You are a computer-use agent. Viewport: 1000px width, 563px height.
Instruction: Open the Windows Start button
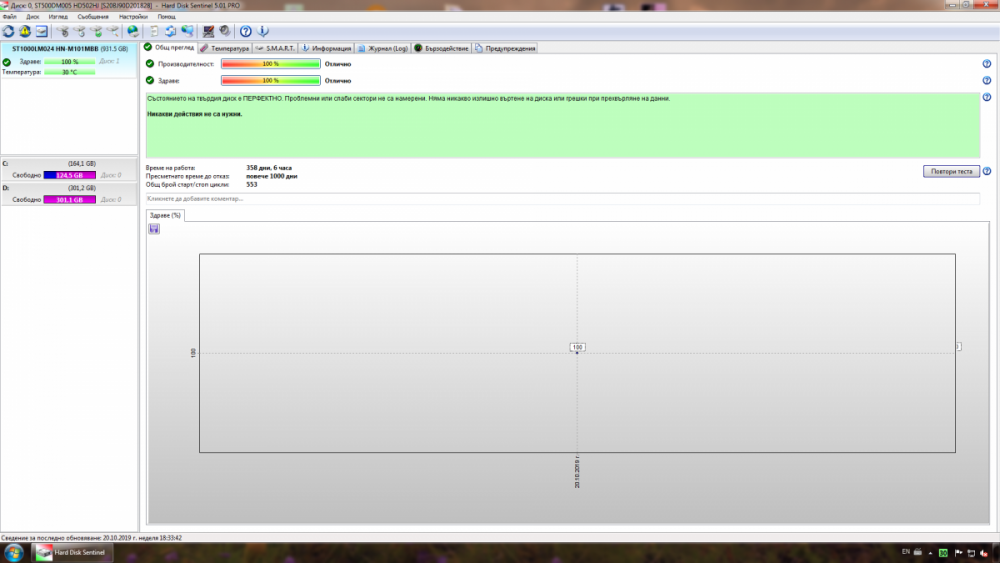tap(12, 553)
